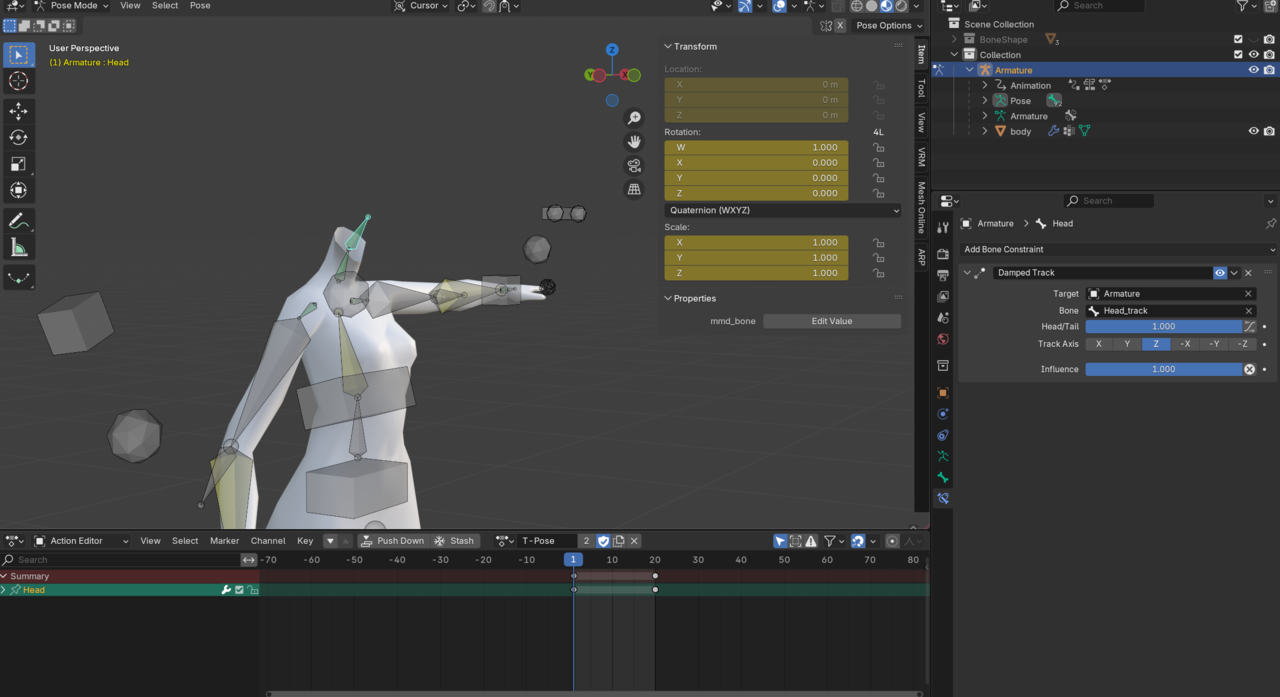The height and width of the screenshot is (697, 1280).
Task: Open the Pose Options dropdown
Action: point(889,26)
